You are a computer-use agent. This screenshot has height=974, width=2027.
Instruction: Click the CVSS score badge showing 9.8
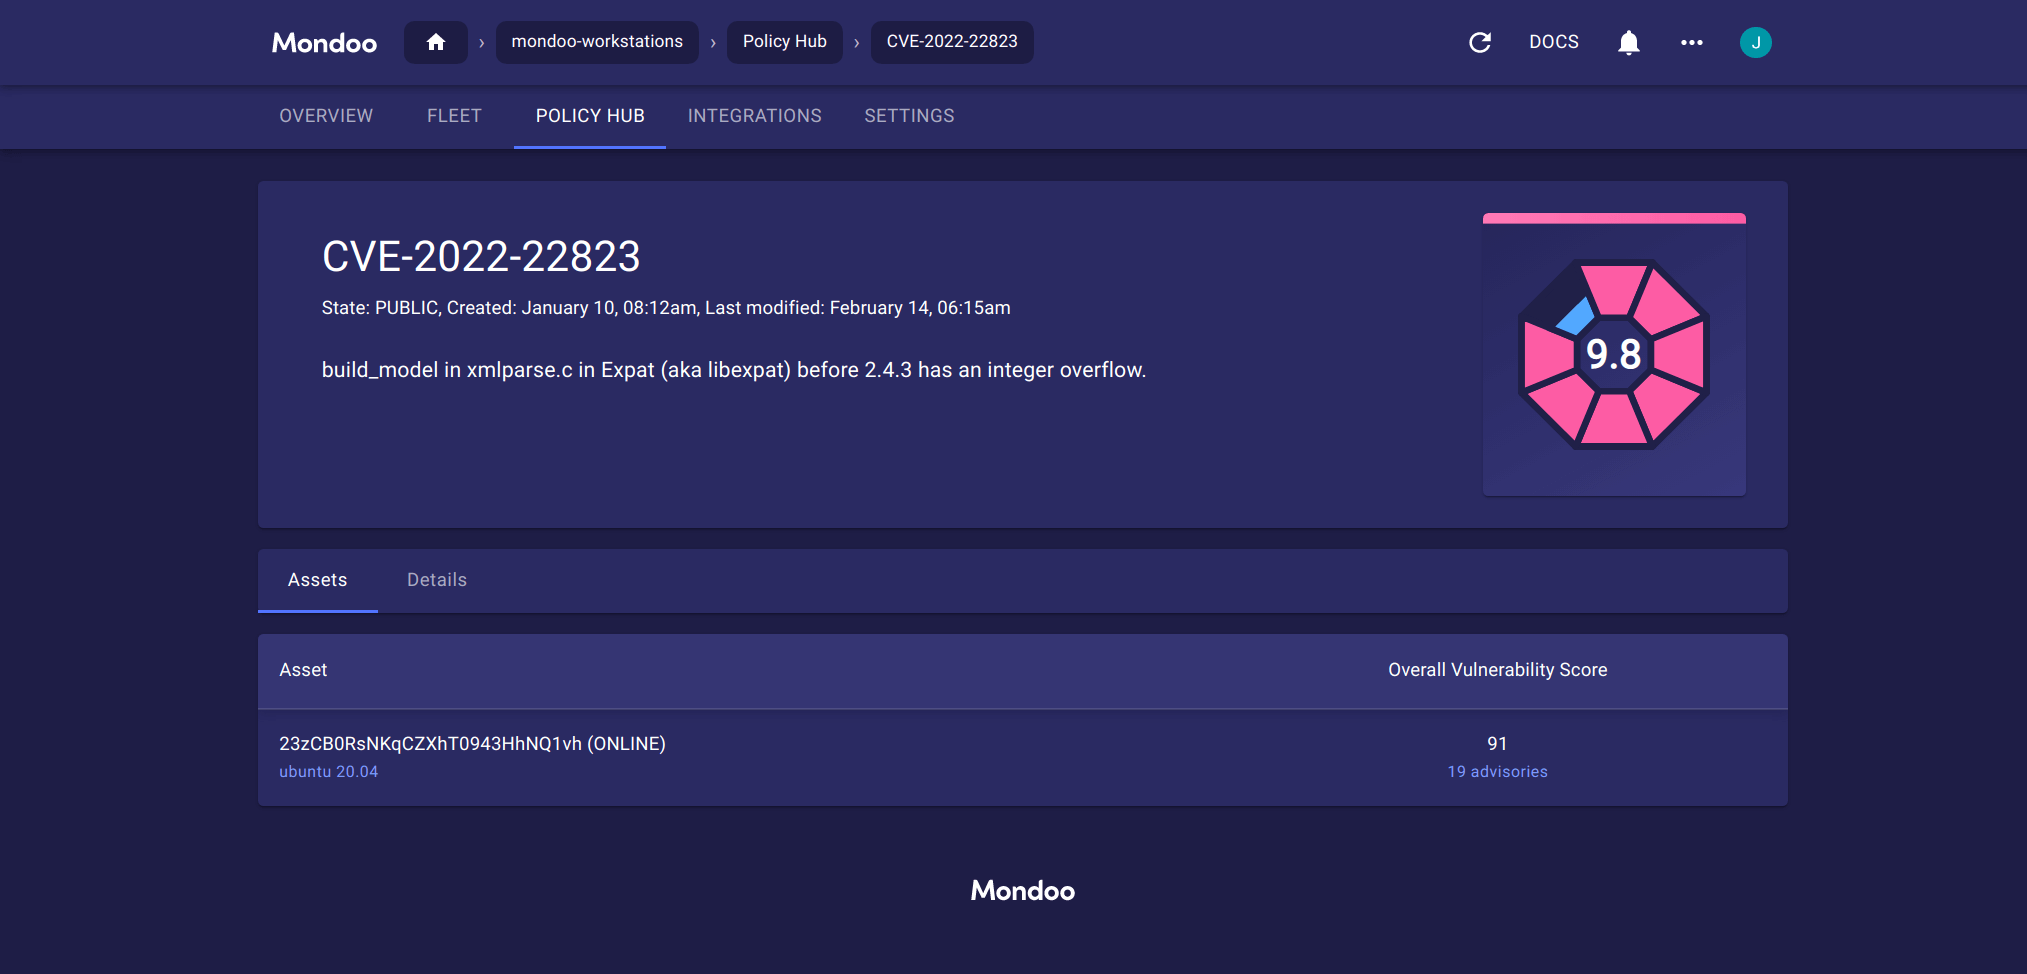[1614, 355]
